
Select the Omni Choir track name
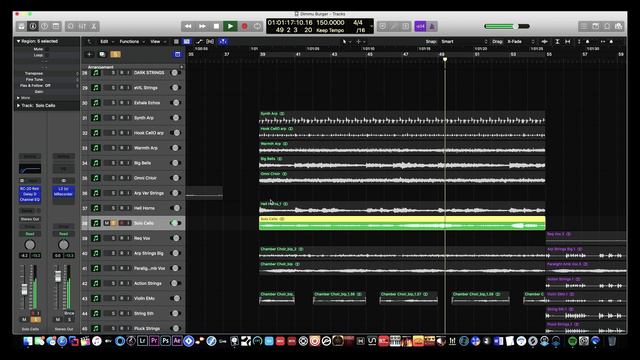[145, 178]
